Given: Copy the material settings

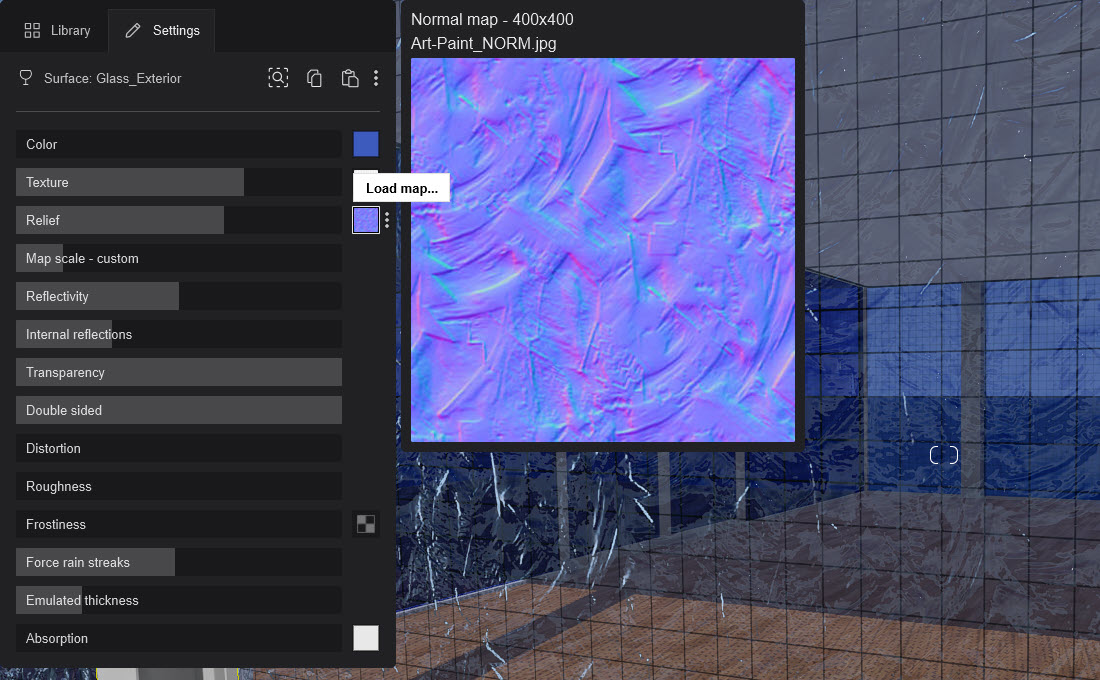Looking at the screenshot, I should point(314,78).
